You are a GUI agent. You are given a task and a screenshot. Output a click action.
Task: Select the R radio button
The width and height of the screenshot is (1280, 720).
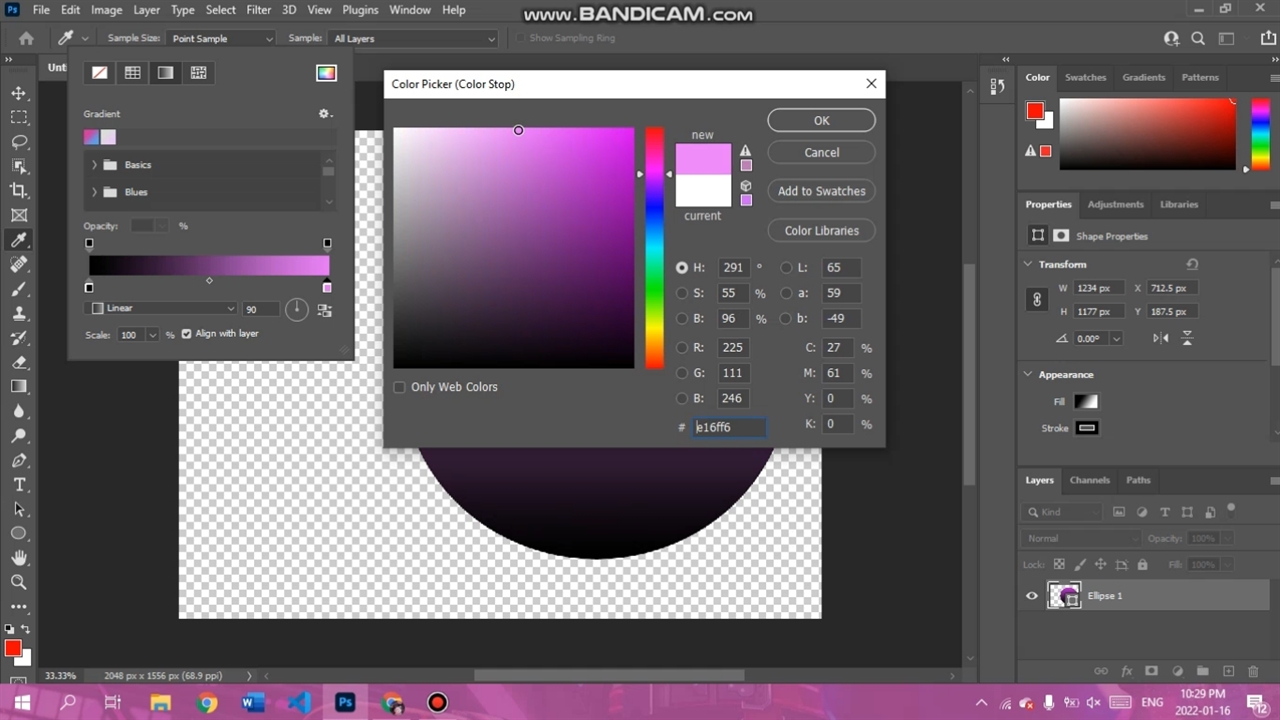click(x=682, y=348)
